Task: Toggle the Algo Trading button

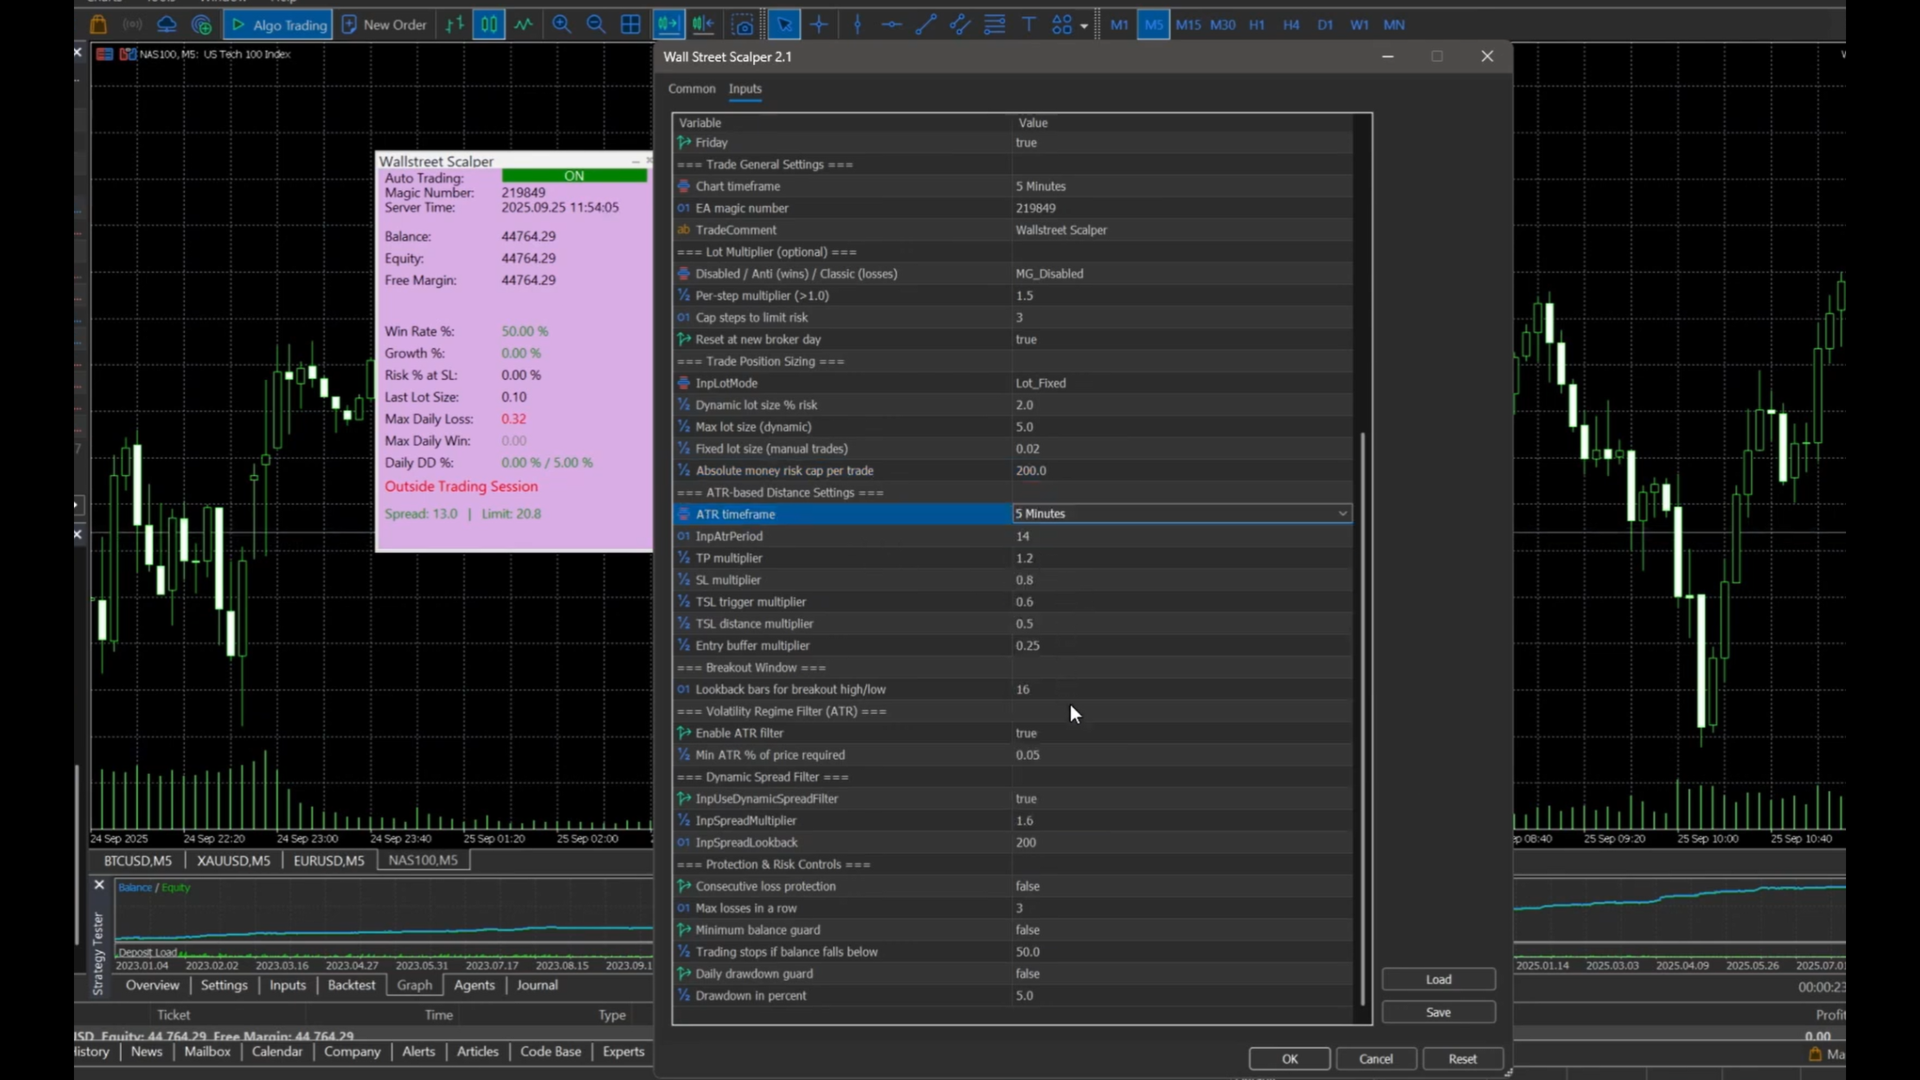Action: click(x=279, y=25)
